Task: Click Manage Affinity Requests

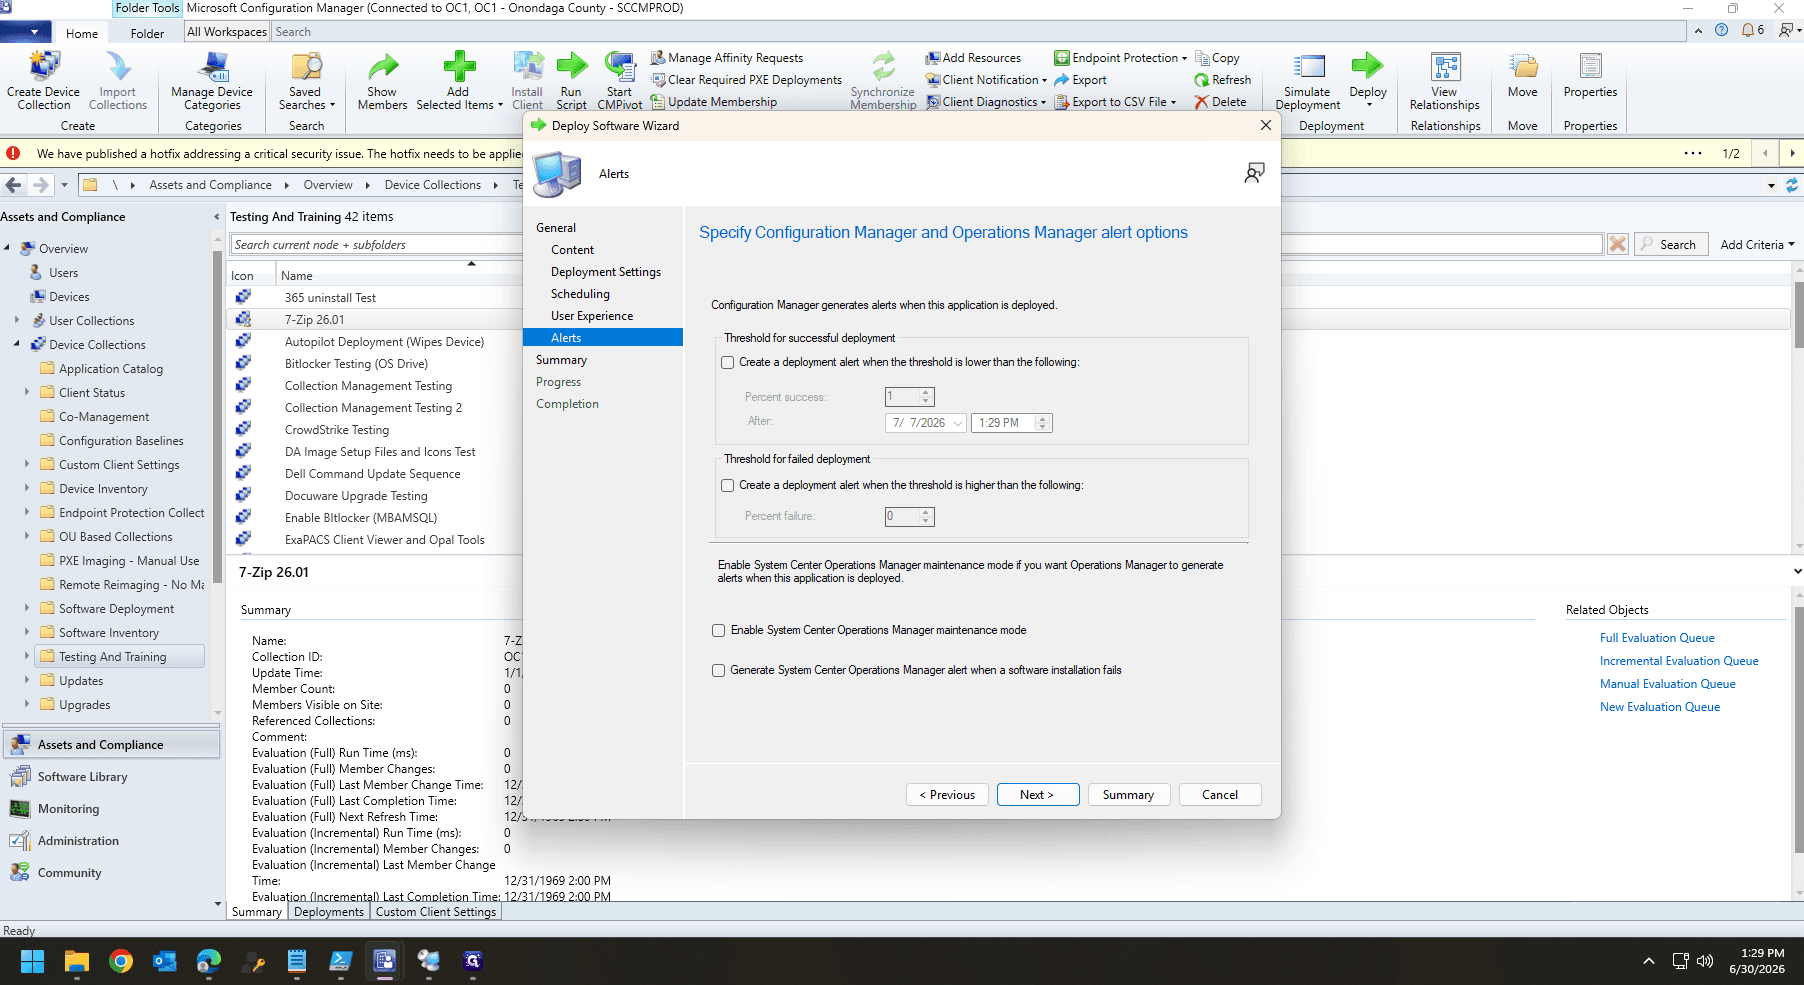Action: coord(727,58)
